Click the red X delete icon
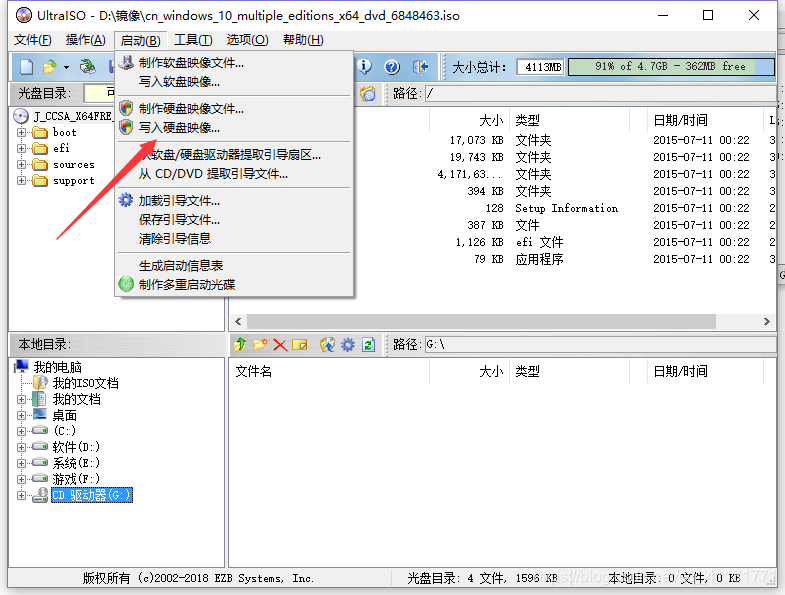785x595 pixels. point(280,345)
